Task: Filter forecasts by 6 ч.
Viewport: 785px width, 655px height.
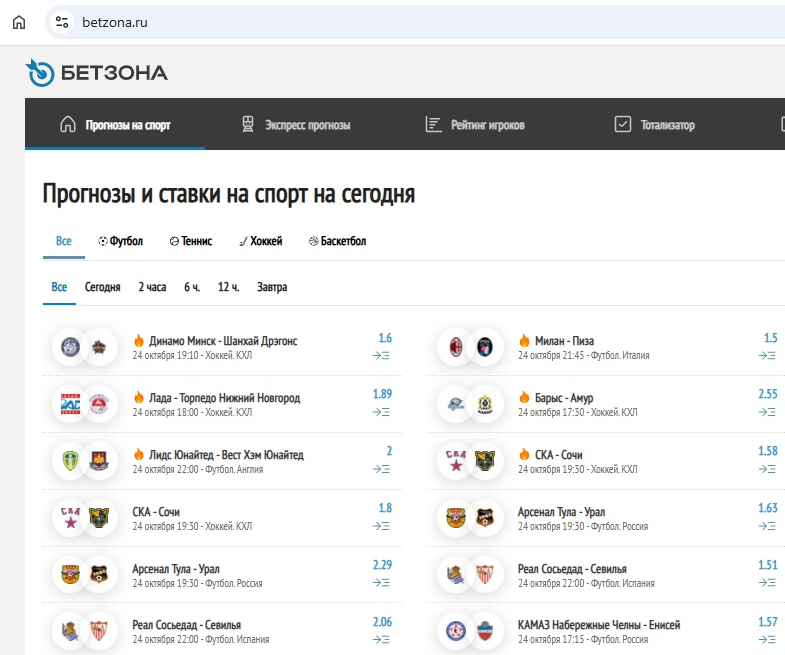Action: pos(192,287)
